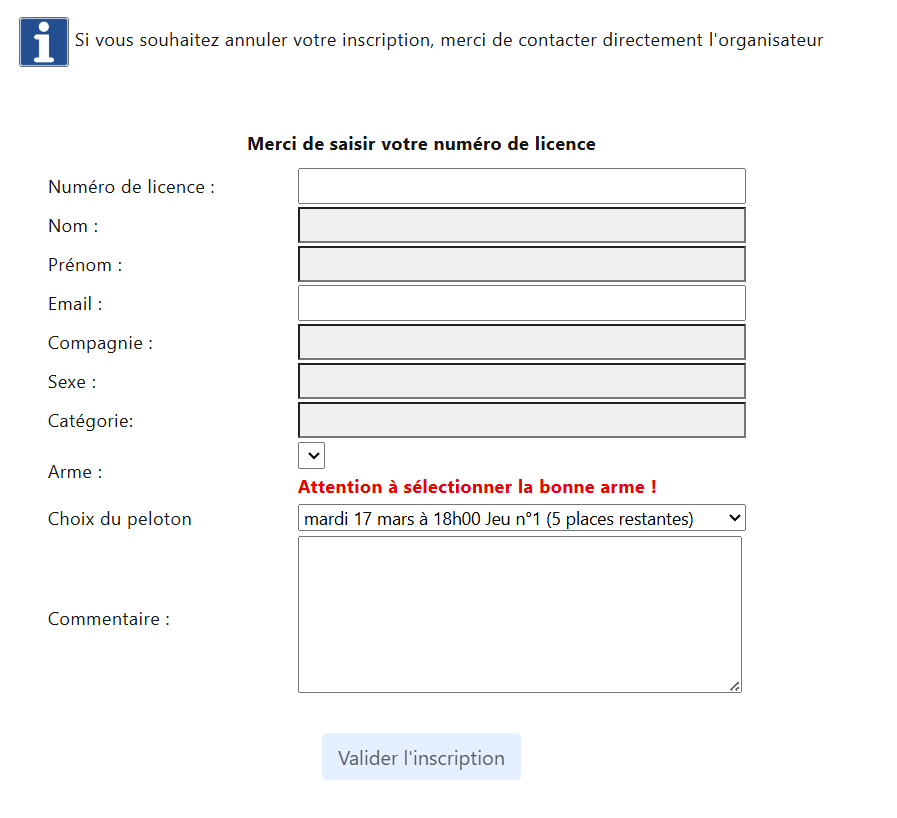This screenshot has width=897, height=818.
Task: Click the form title about numéro de licence
Action: click(x=421, y=143)
